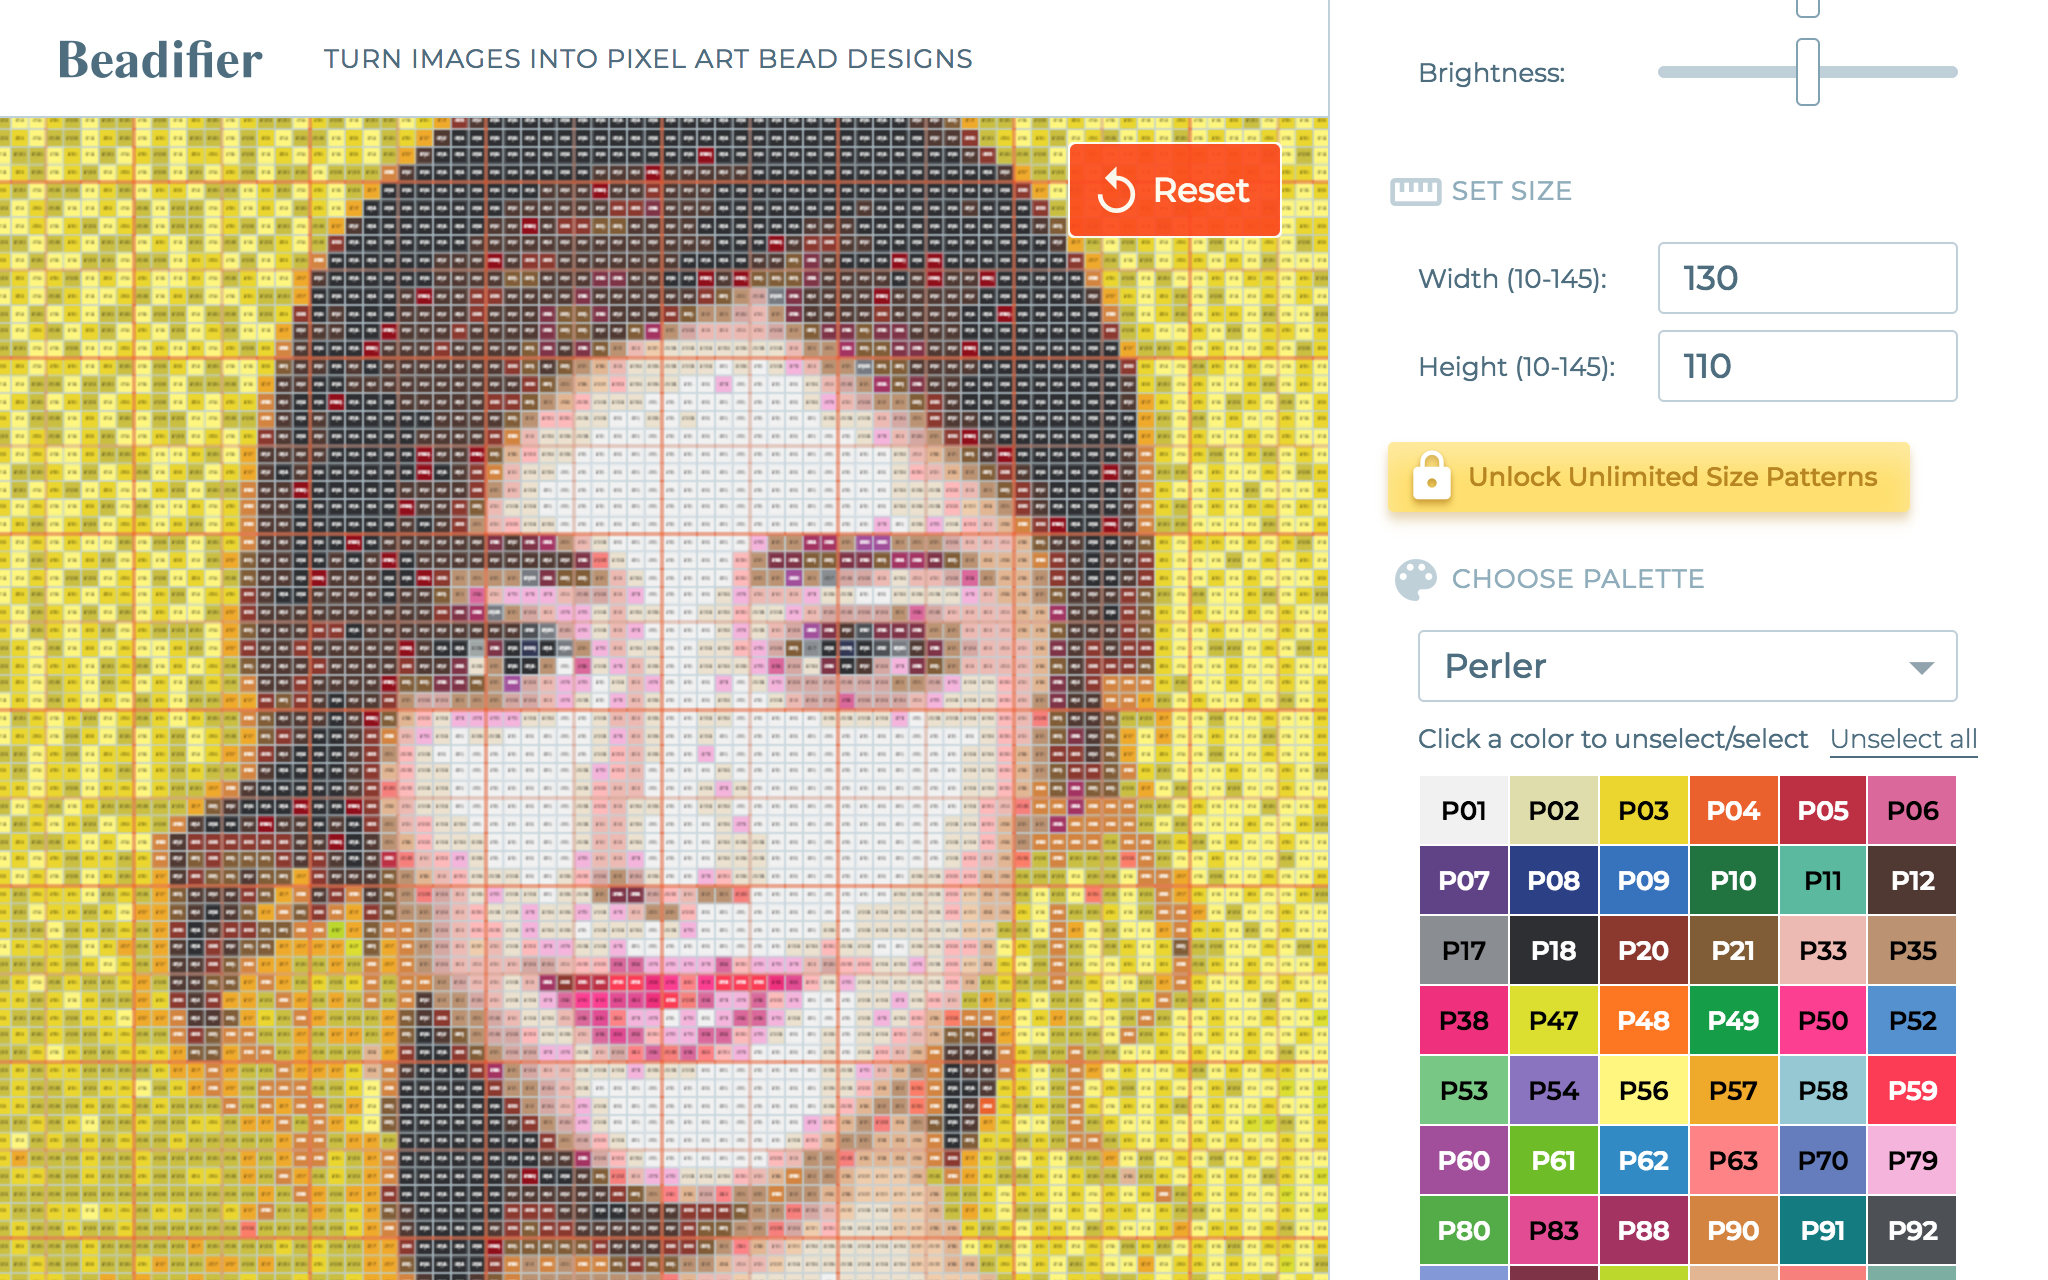2048x1280 pixels.
Task: Focus the Height input showing 110
Action: (1806, 366)
